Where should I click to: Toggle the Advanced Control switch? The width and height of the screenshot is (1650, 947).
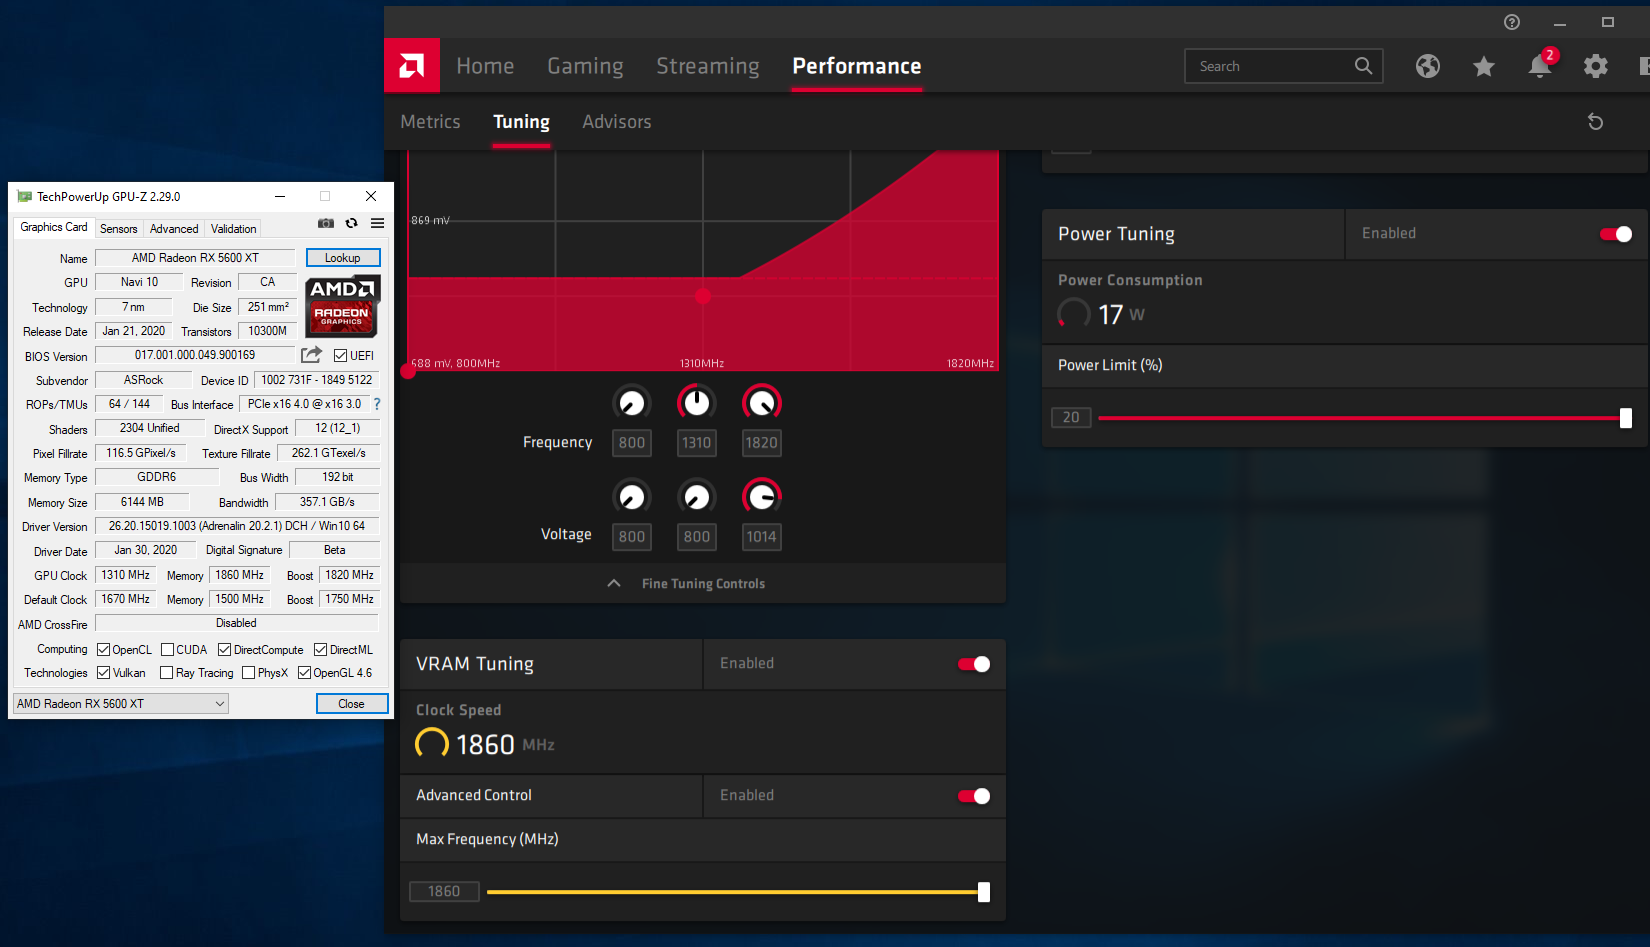click(974, 796)
